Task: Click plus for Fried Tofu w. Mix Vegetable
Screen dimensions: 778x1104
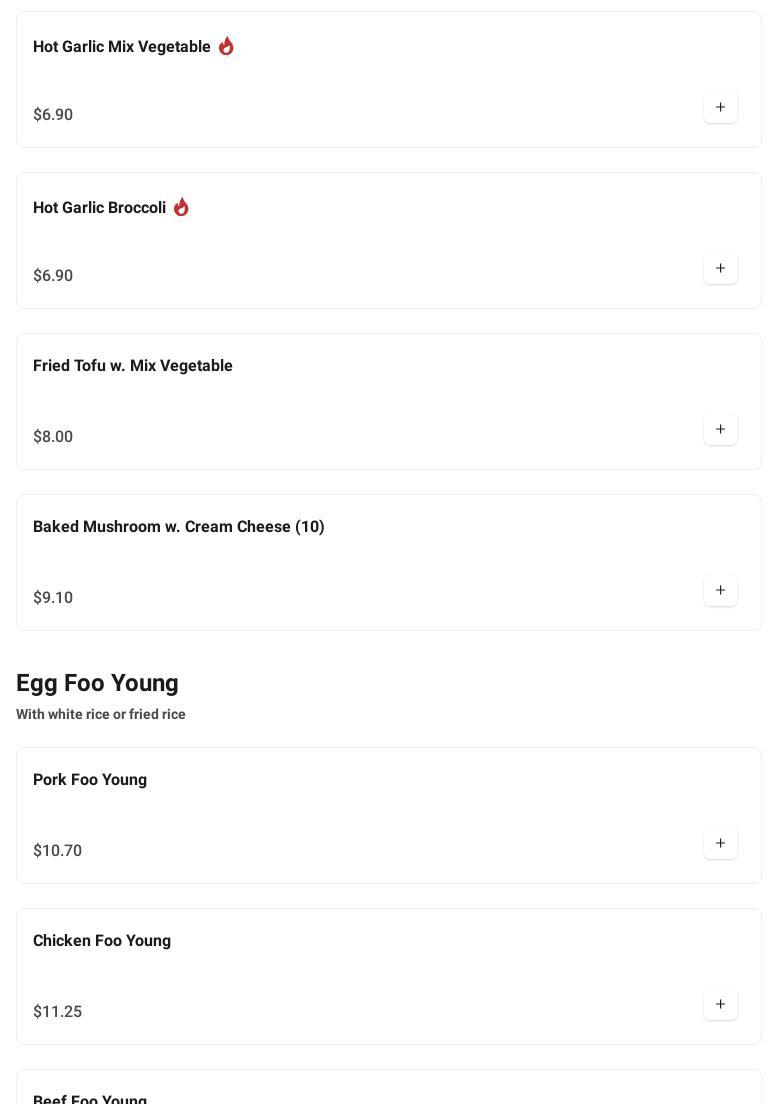Action: click(x=720, y=429)
